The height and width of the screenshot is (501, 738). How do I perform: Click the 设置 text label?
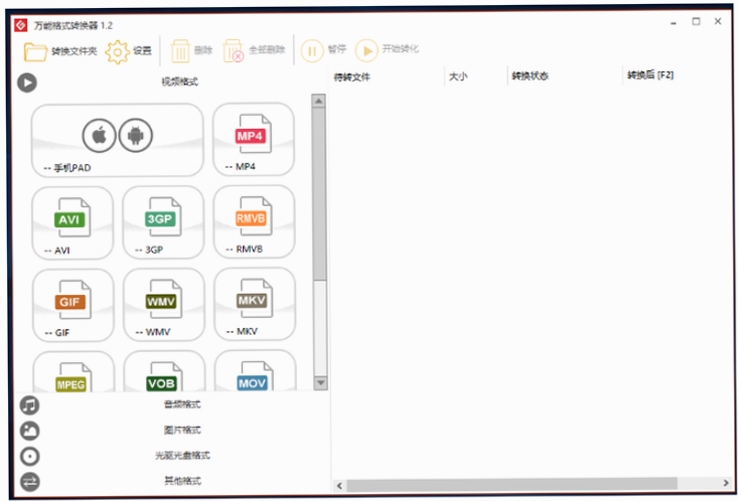(x=142, y=50)
